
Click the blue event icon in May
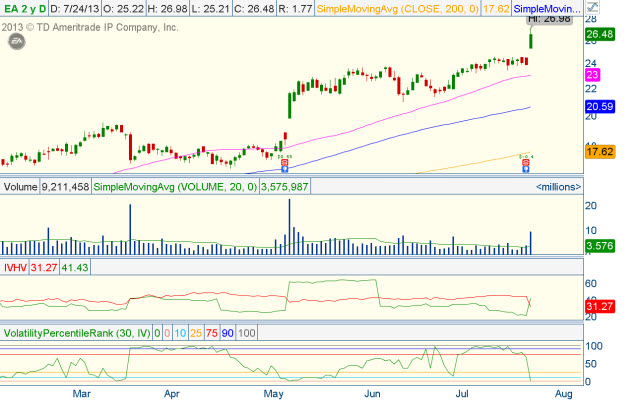285,170
